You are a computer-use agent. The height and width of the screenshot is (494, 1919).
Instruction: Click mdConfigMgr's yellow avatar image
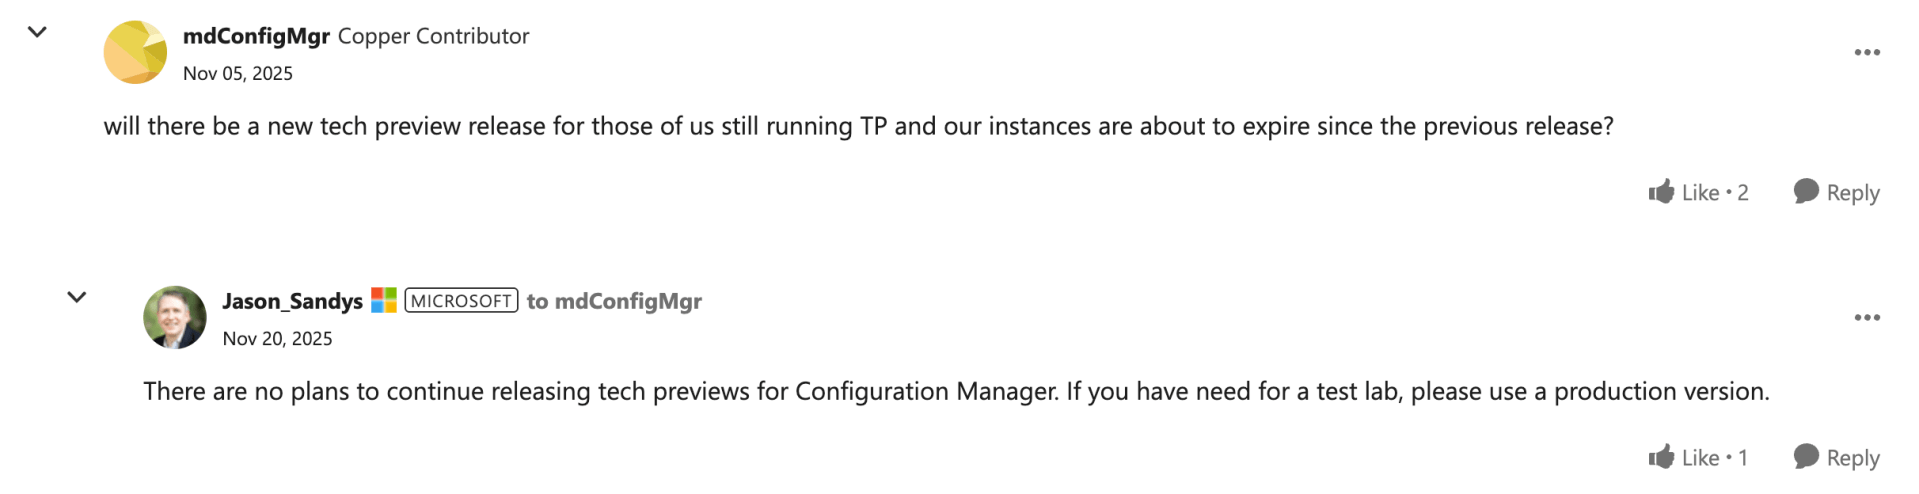coord(135,52)
